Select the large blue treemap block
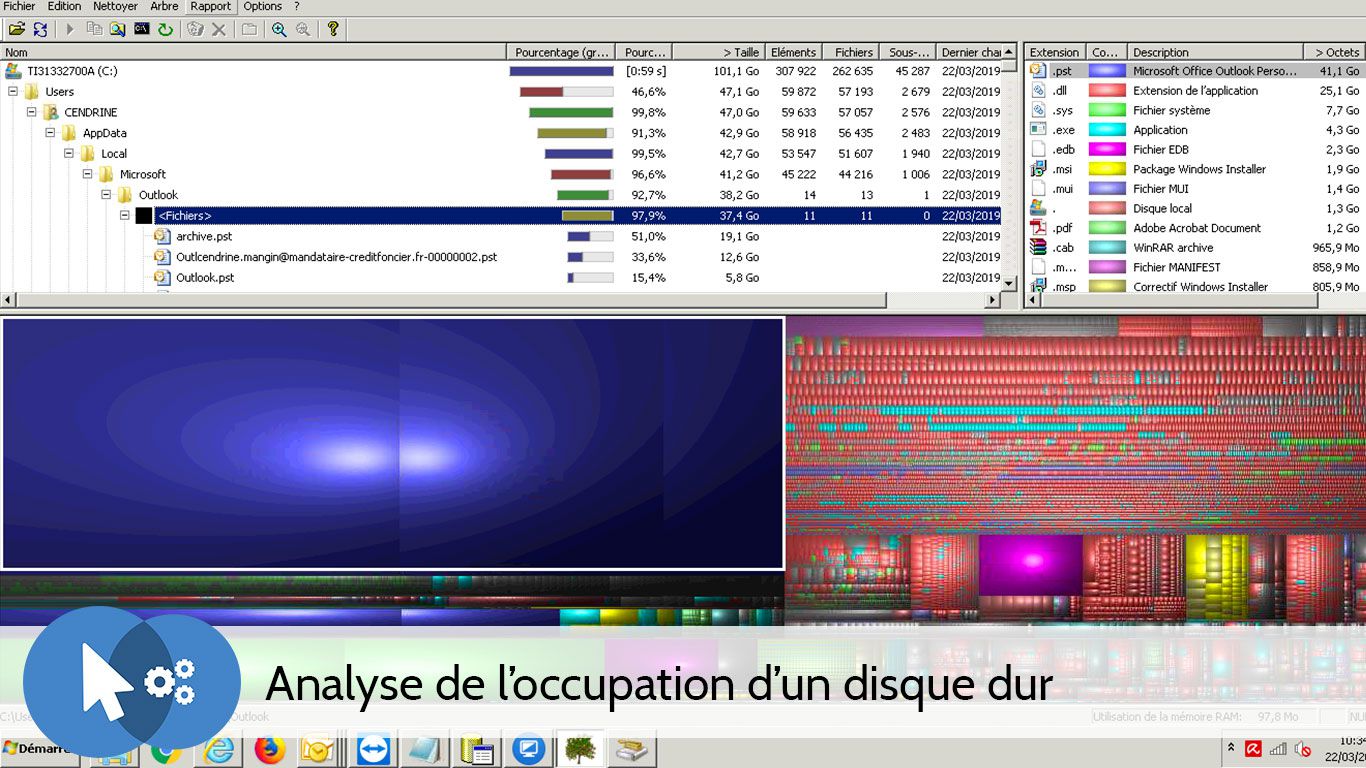Image resolution: width=1366 pixels, height=768 pixels. [x=392, y=443]
